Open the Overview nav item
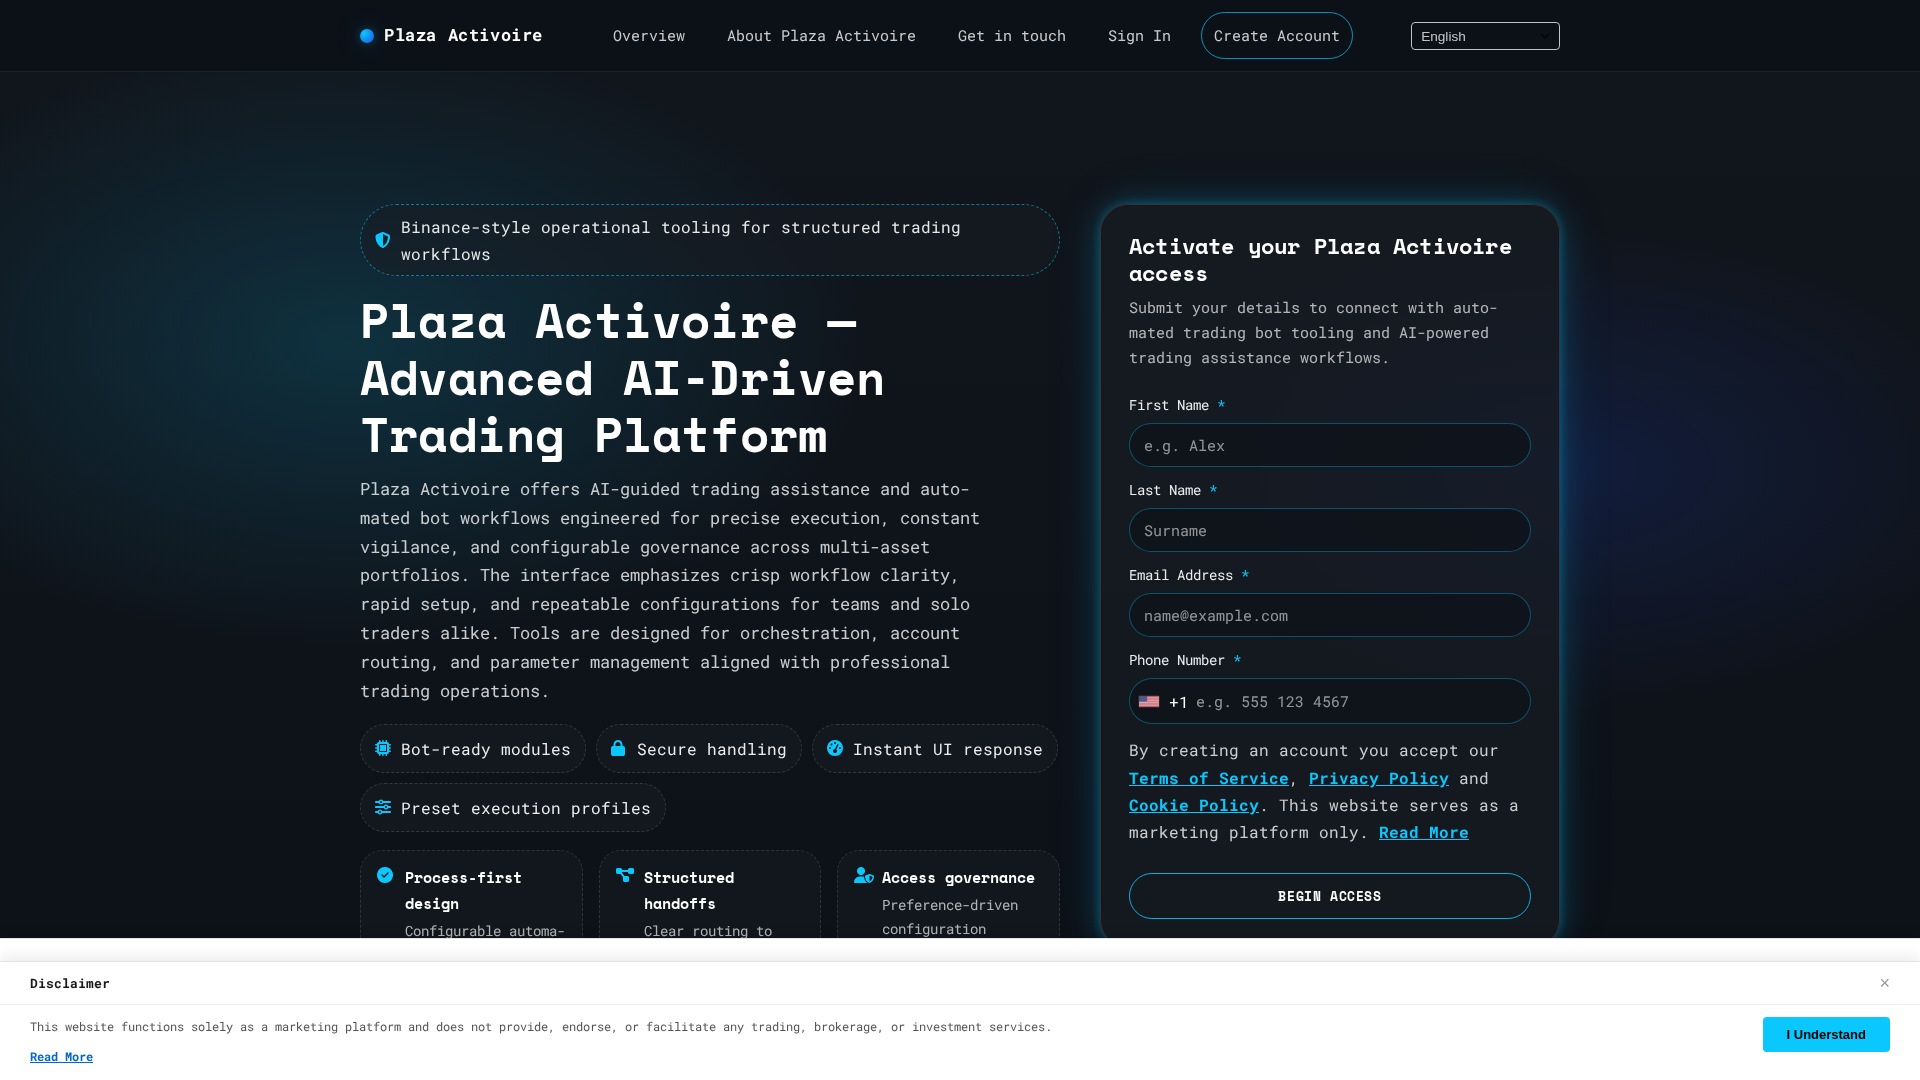The height and width of the screenshot is (1080, 1920). [x=649, y=36]
